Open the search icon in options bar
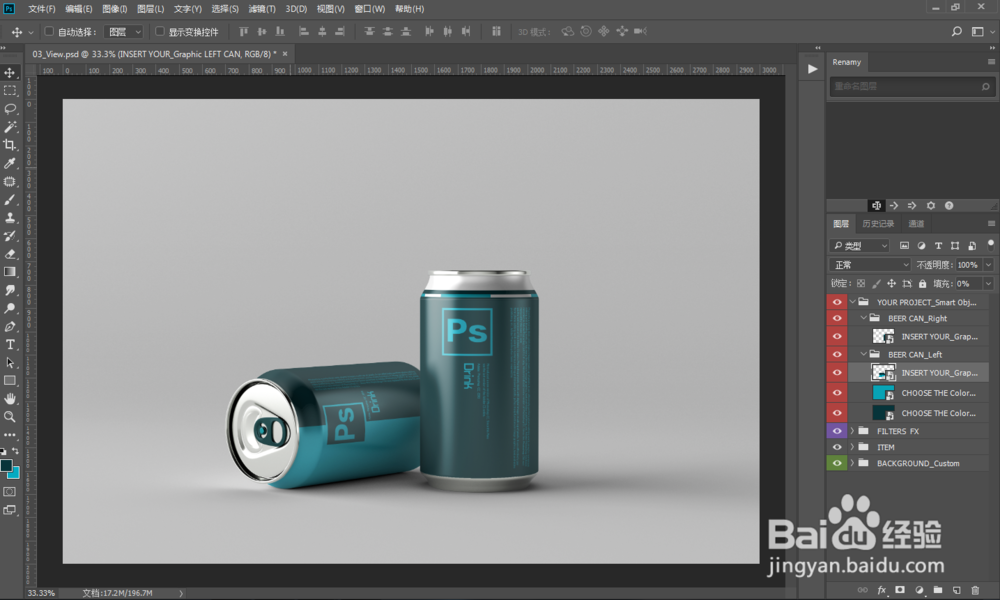The width and height of the screenshot is (1000, 600). [x=956, y=31]
